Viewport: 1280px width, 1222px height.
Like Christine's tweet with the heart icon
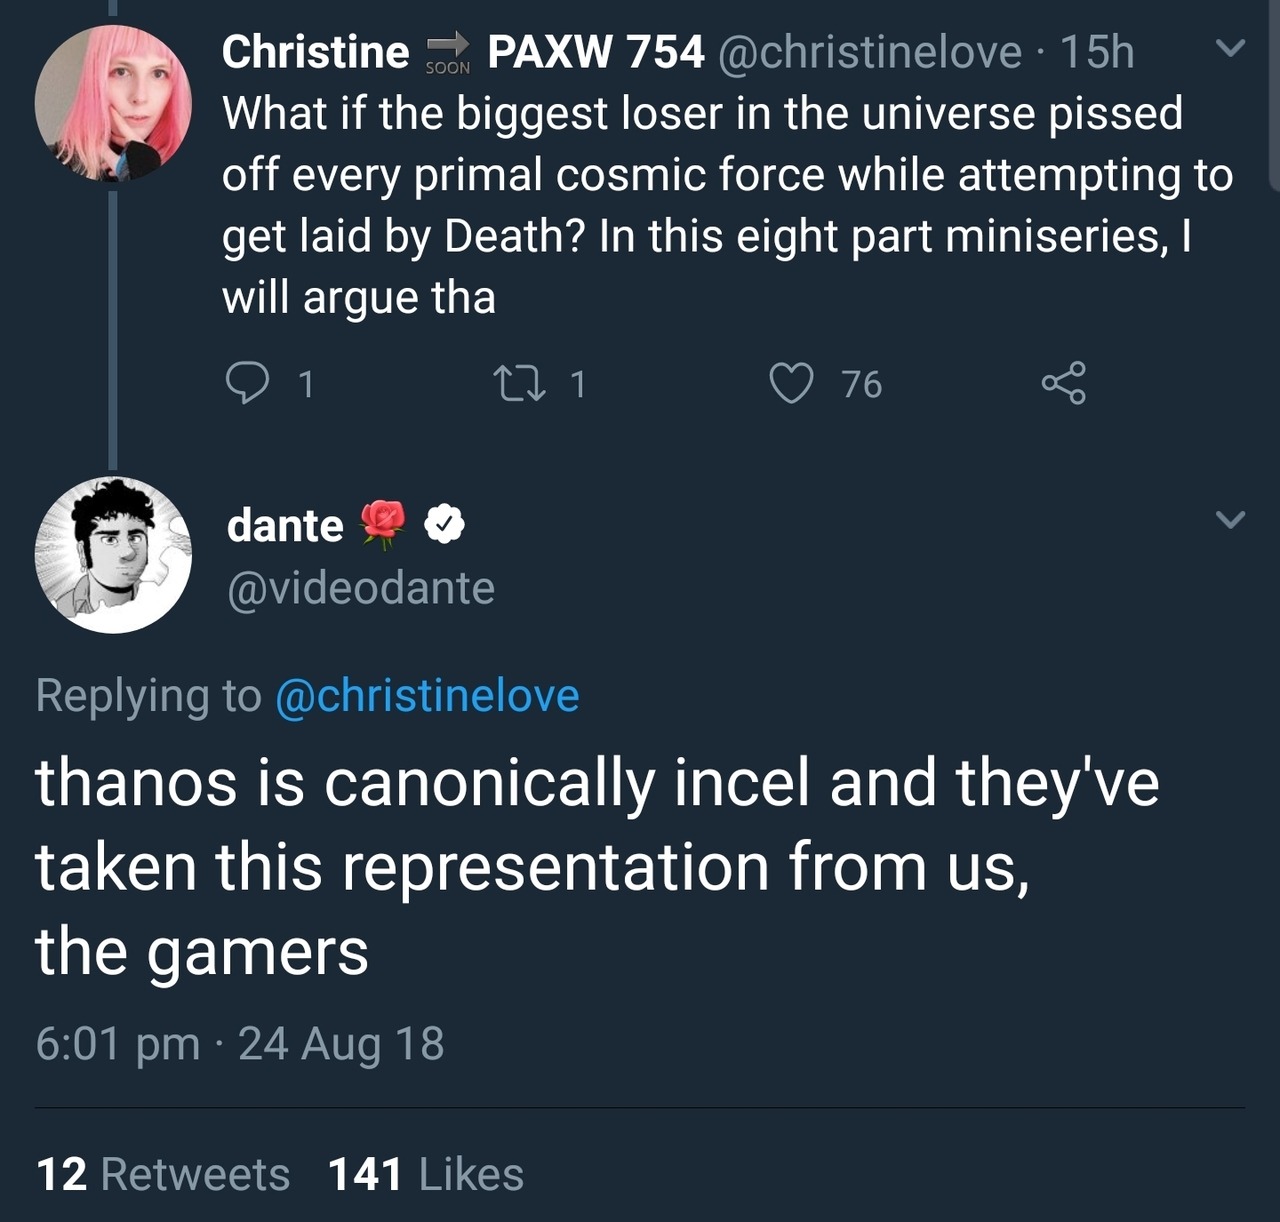791,383
